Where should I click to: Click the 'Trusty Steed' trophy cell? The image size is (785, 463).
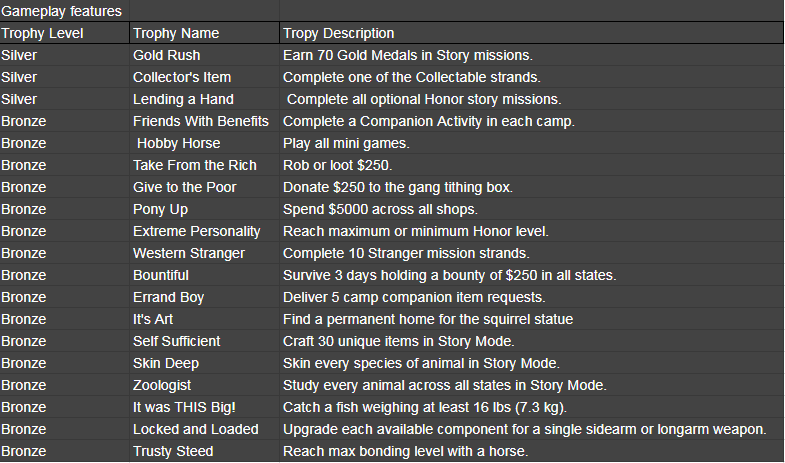pyautogui.click(x=173, y=451)
